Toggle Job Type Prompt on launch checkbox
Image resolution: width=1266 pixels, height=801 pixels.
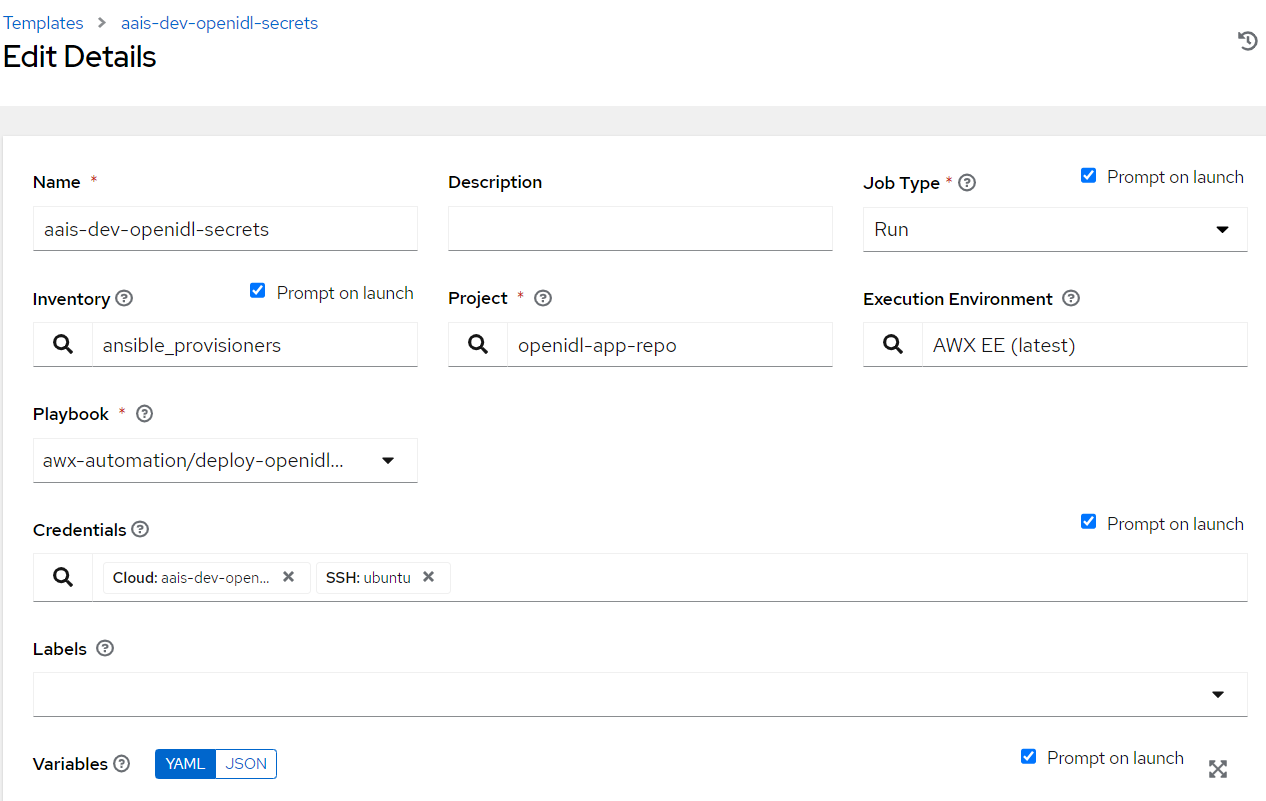1088,176
